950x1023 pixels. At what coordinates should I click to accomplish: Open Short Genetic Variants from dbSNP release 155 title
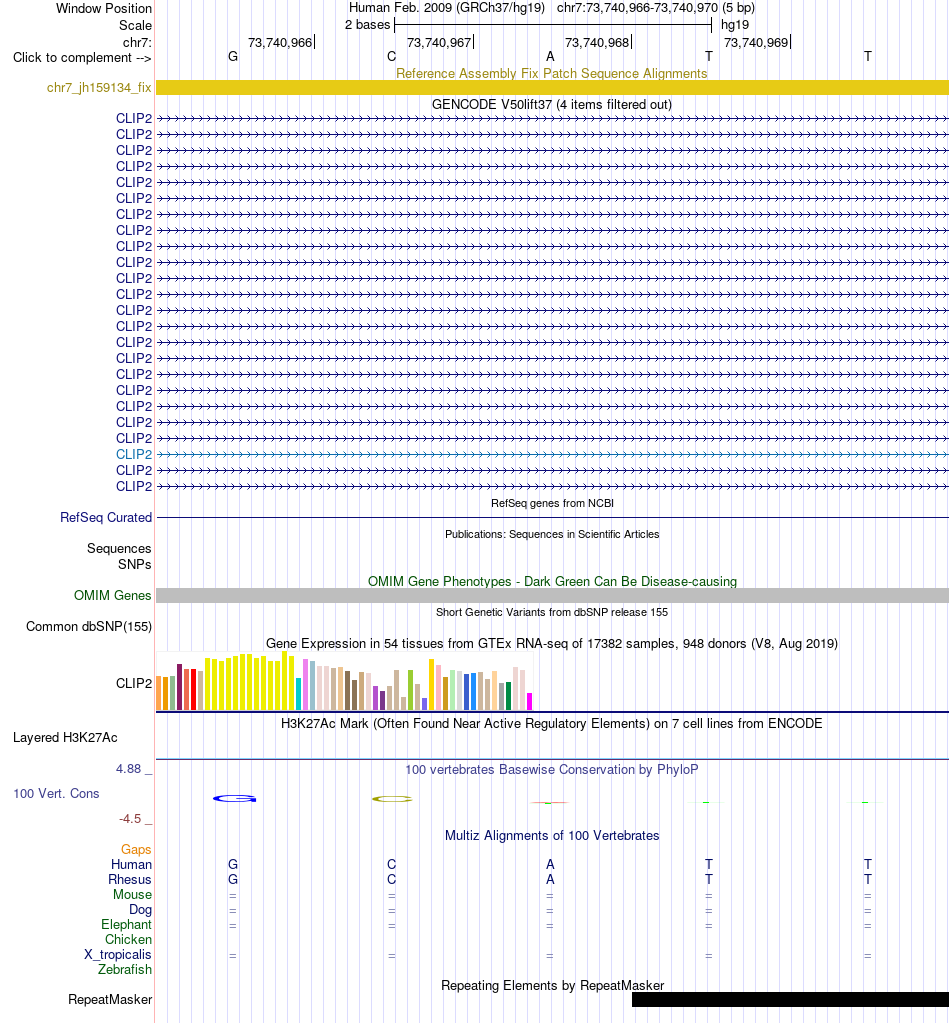[552, 612]
